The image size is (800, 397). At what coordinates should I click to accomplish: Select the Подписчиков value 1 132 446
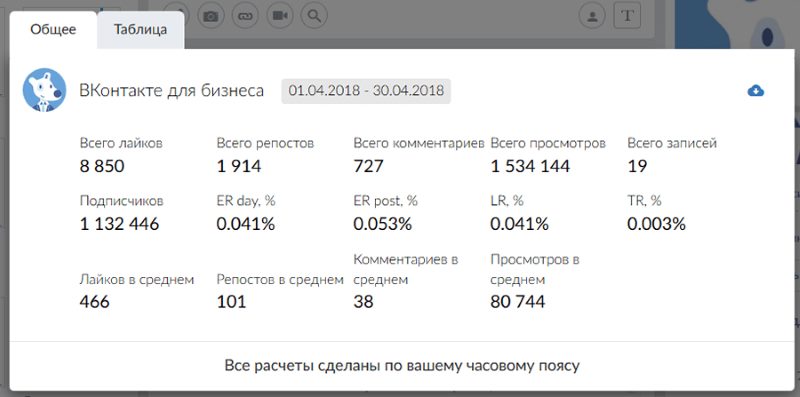tap(119, 224)
